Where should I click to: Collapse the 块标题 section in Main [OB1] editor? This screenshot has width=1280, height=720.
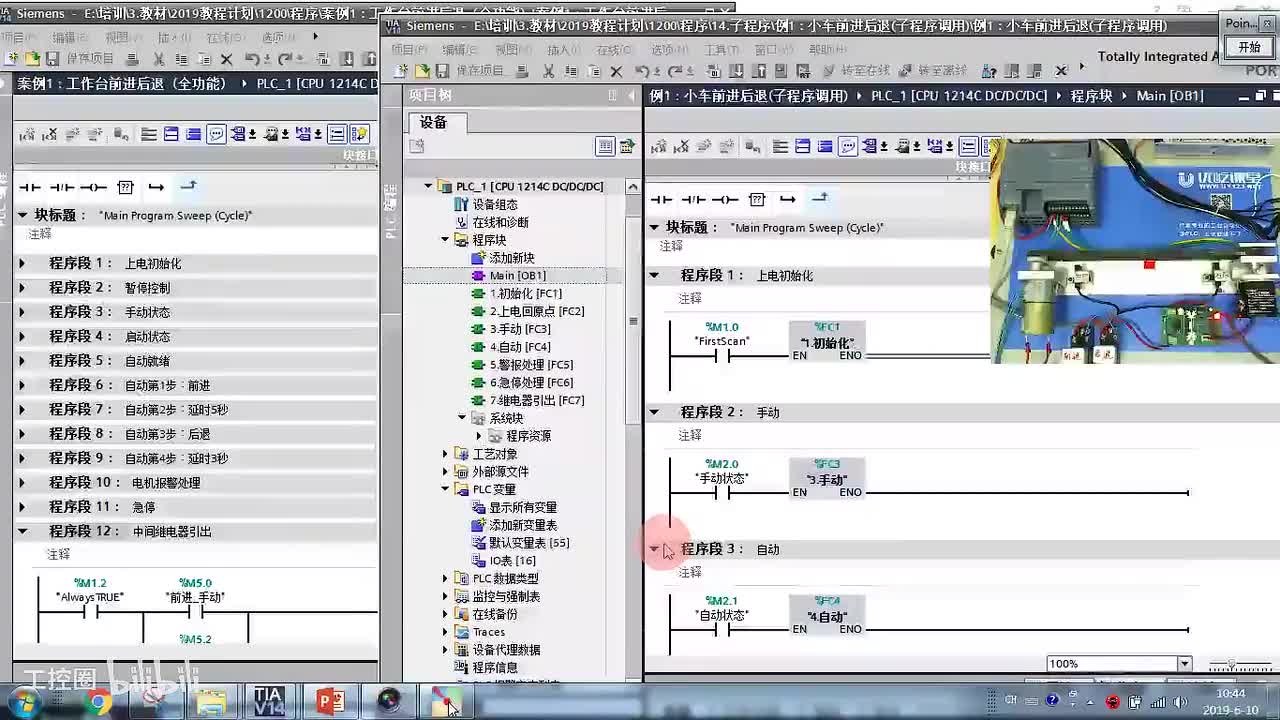(655, 227)
